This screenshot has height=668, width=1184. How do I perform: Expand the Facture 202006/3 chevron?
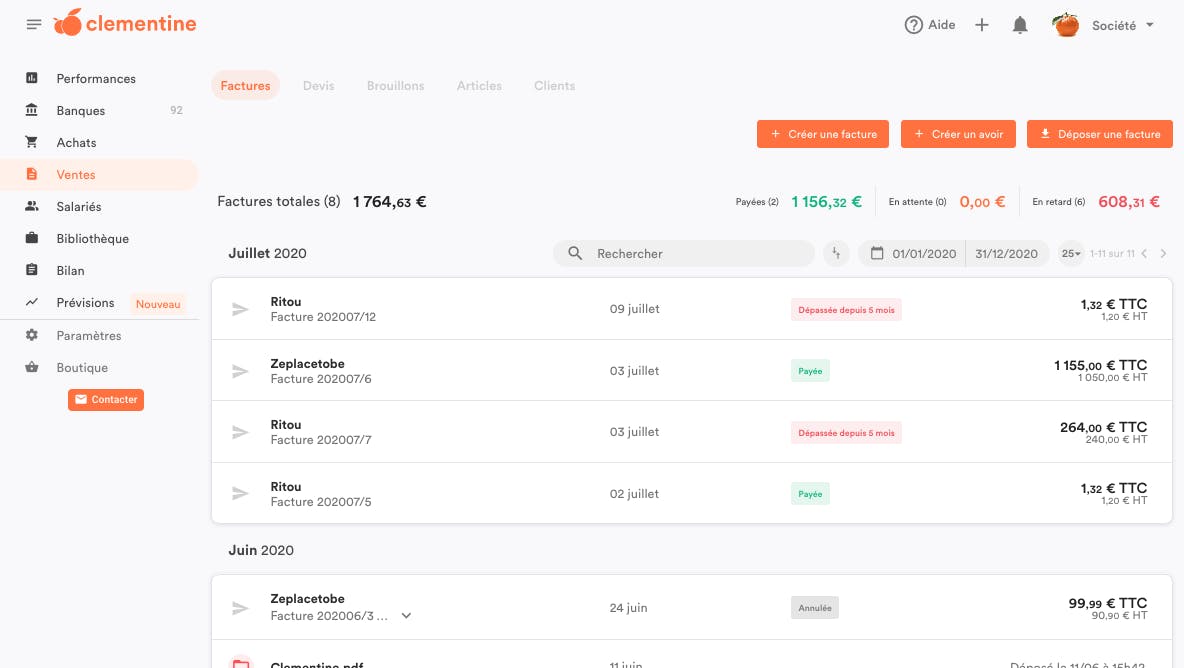point(406,616)
